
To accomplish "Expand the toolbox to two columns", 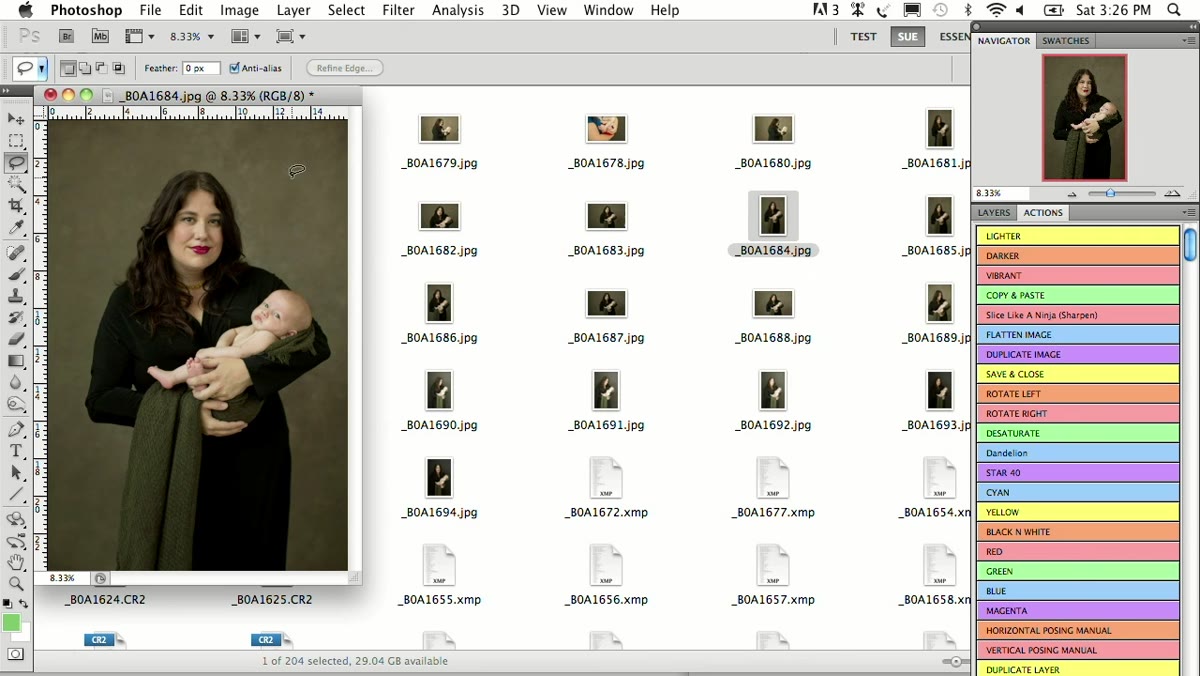I will pyautogui.click(x=8, y=91).
